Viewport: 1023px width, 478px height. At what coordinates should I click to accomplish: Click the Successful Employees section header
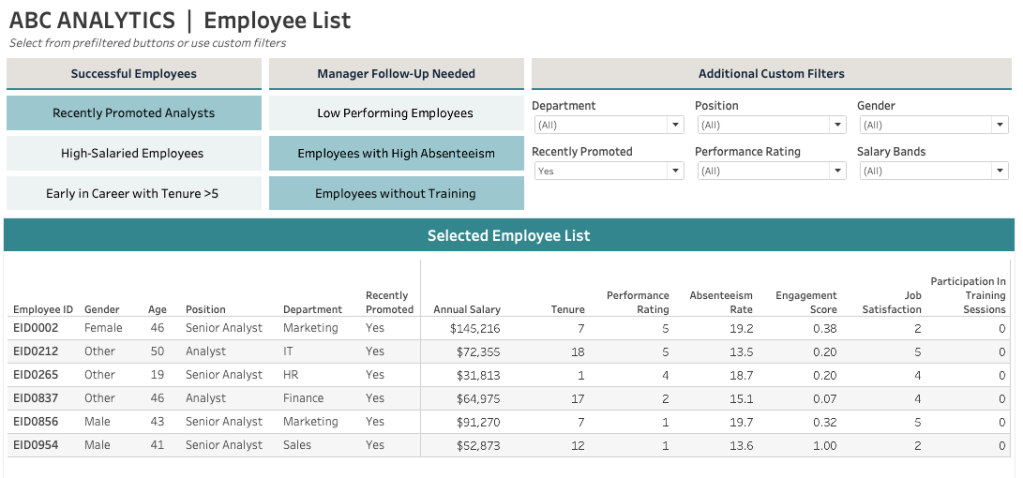coord(133,74)
